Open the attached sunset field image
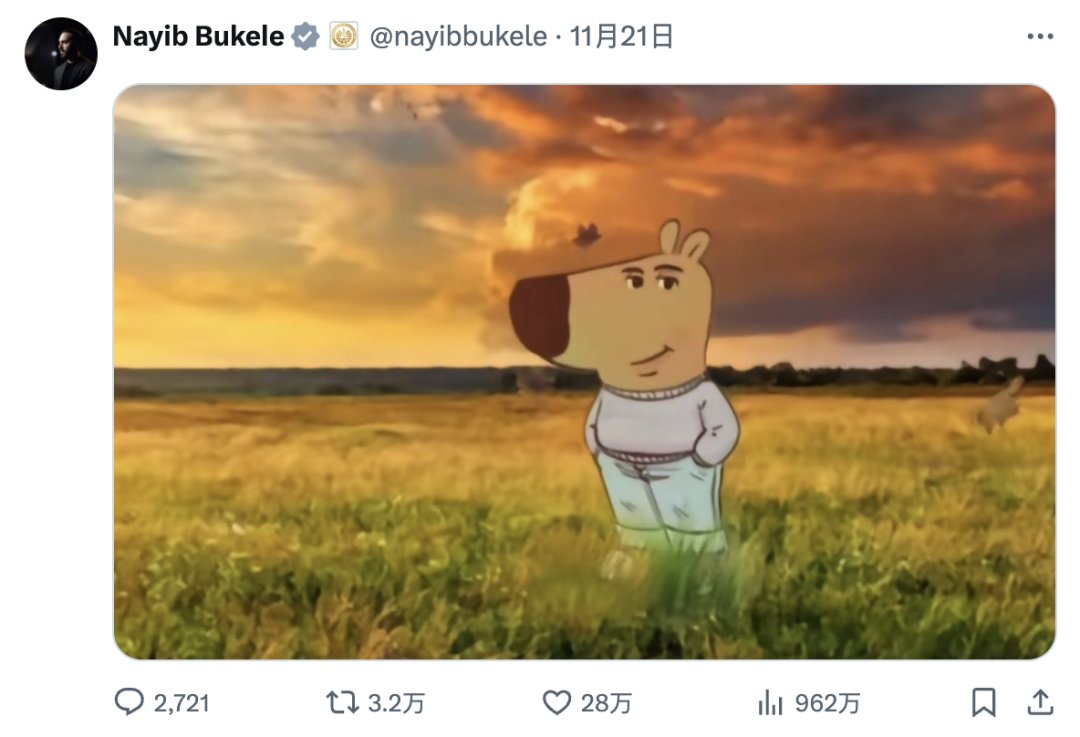This screenshot has height=737, width=1080. [584, 372]
